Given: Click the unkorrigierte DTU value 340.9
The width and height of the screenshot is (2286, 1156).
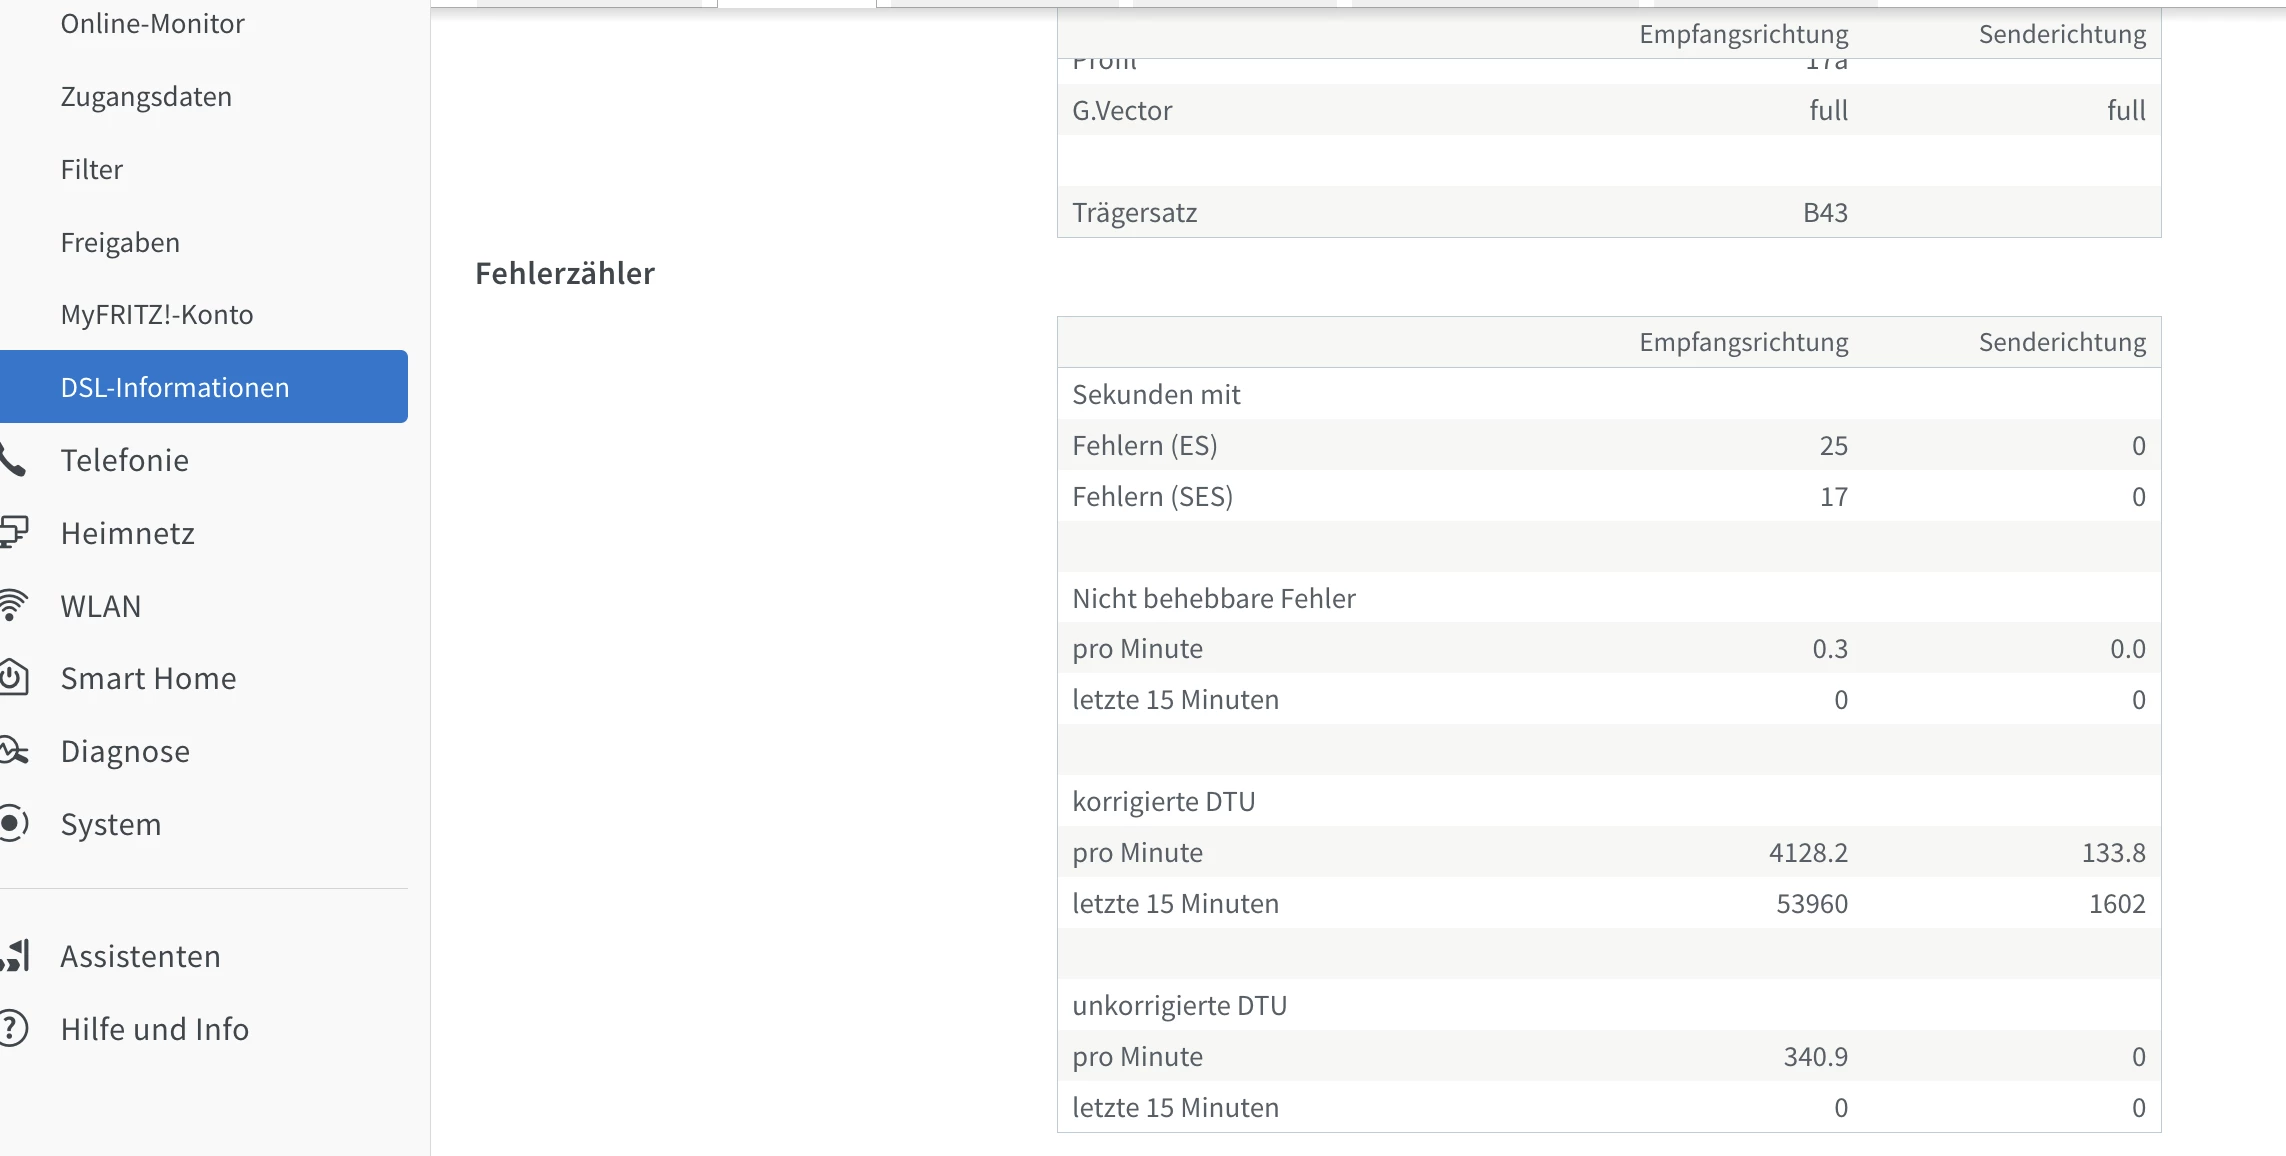Looking at the screenshot, I should (x=1815, y=1056).
